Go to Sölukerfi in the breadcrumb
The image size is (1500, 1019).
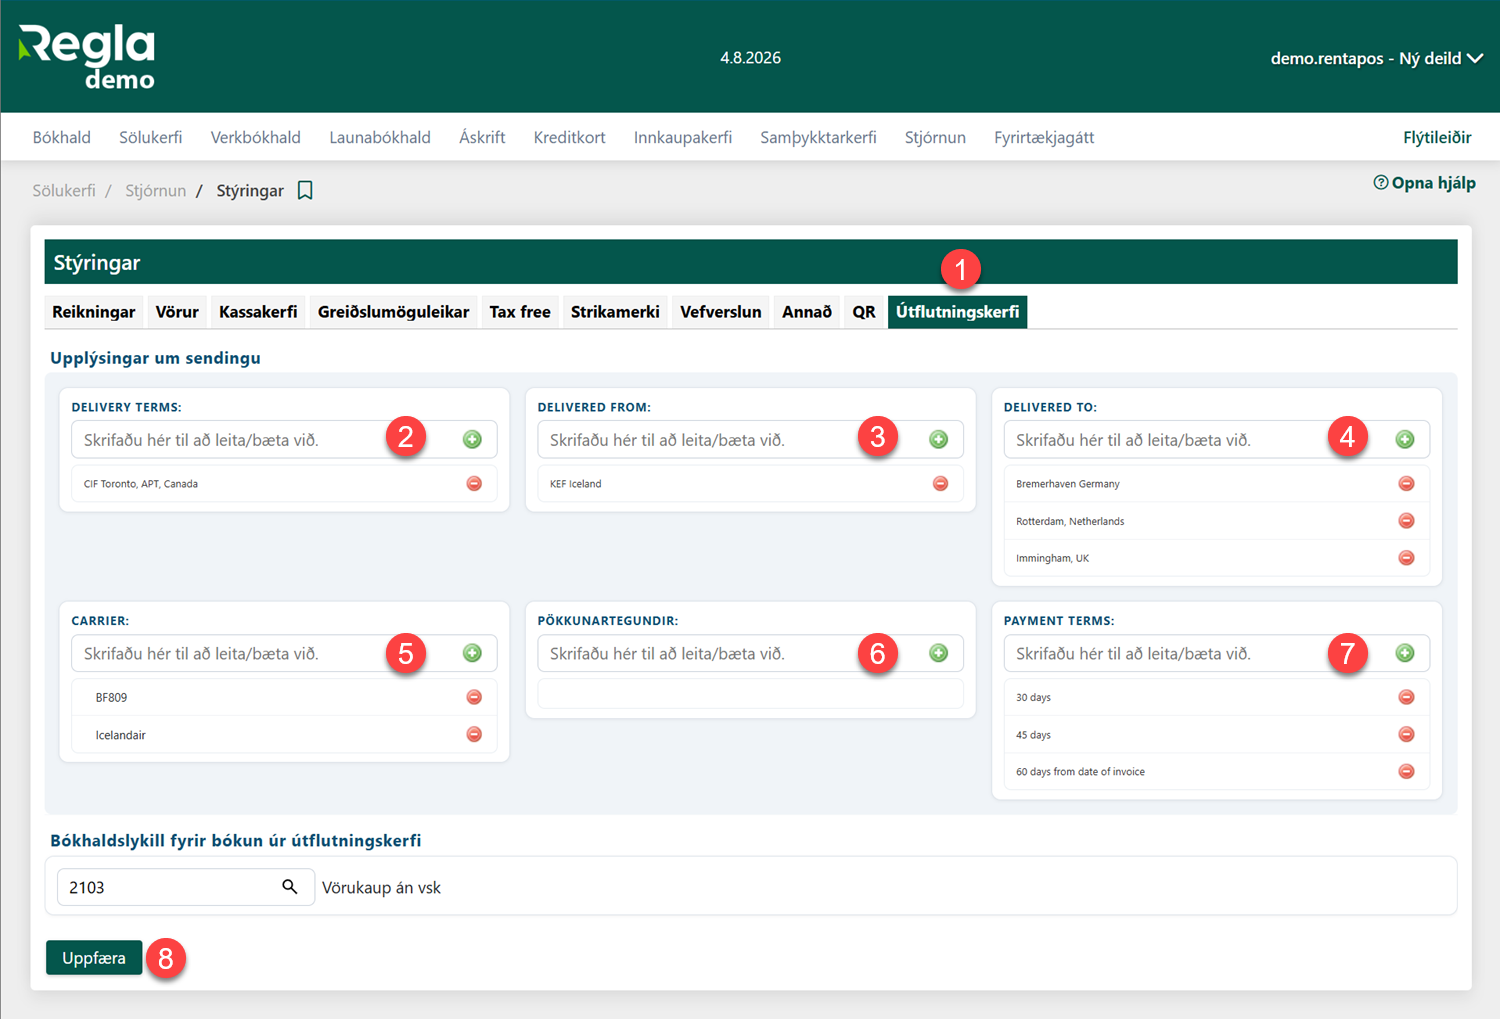64,191
